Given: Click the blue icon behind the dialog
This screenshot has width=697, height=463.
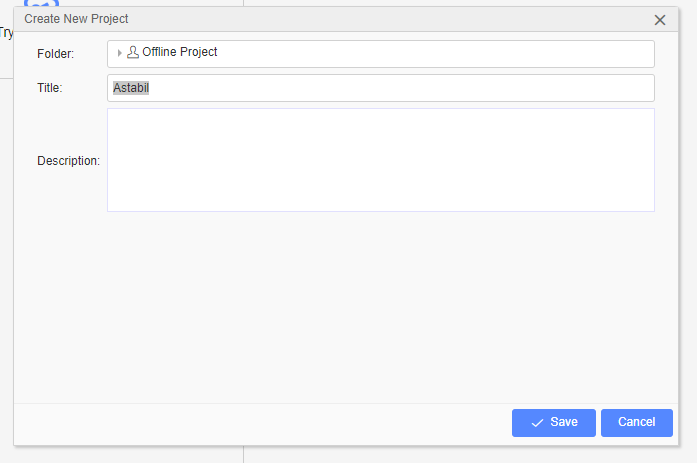Looking at the screenshot, I should tap(41, 4).
